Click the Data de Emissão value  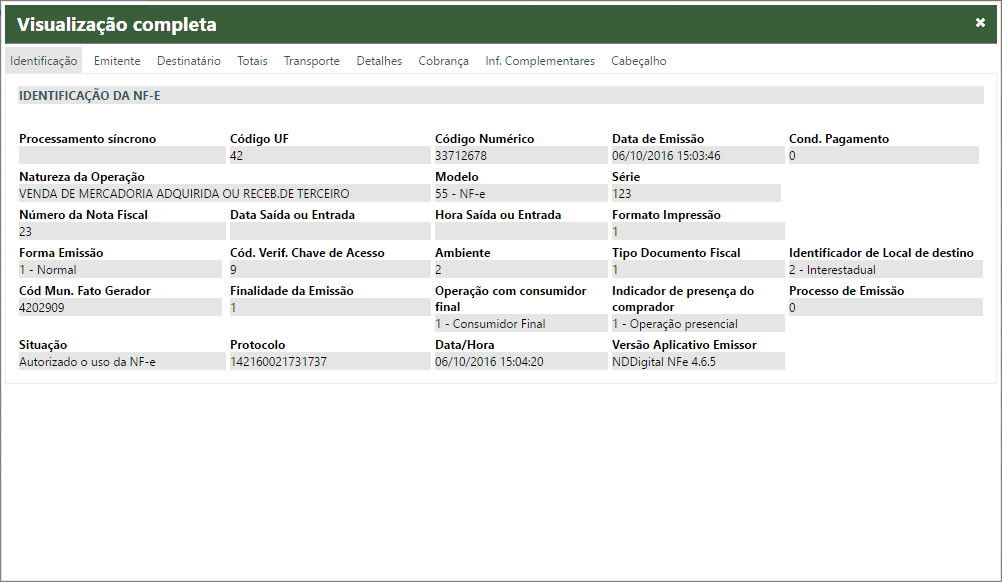tap(696, 156)
